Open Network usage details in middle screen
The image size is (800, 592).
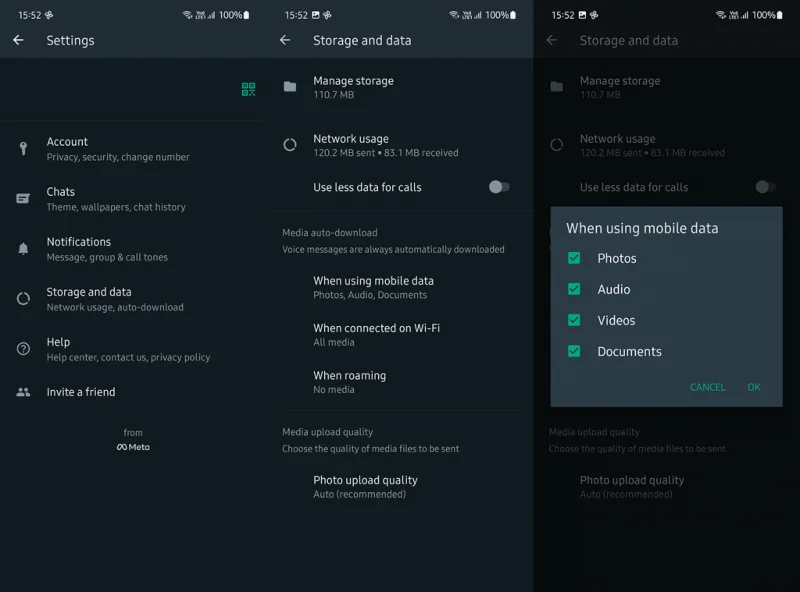point(400,145)
